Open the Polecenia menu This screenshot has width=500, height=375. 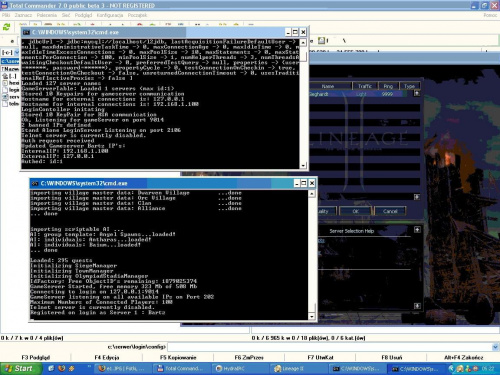(x=47, y=15)
